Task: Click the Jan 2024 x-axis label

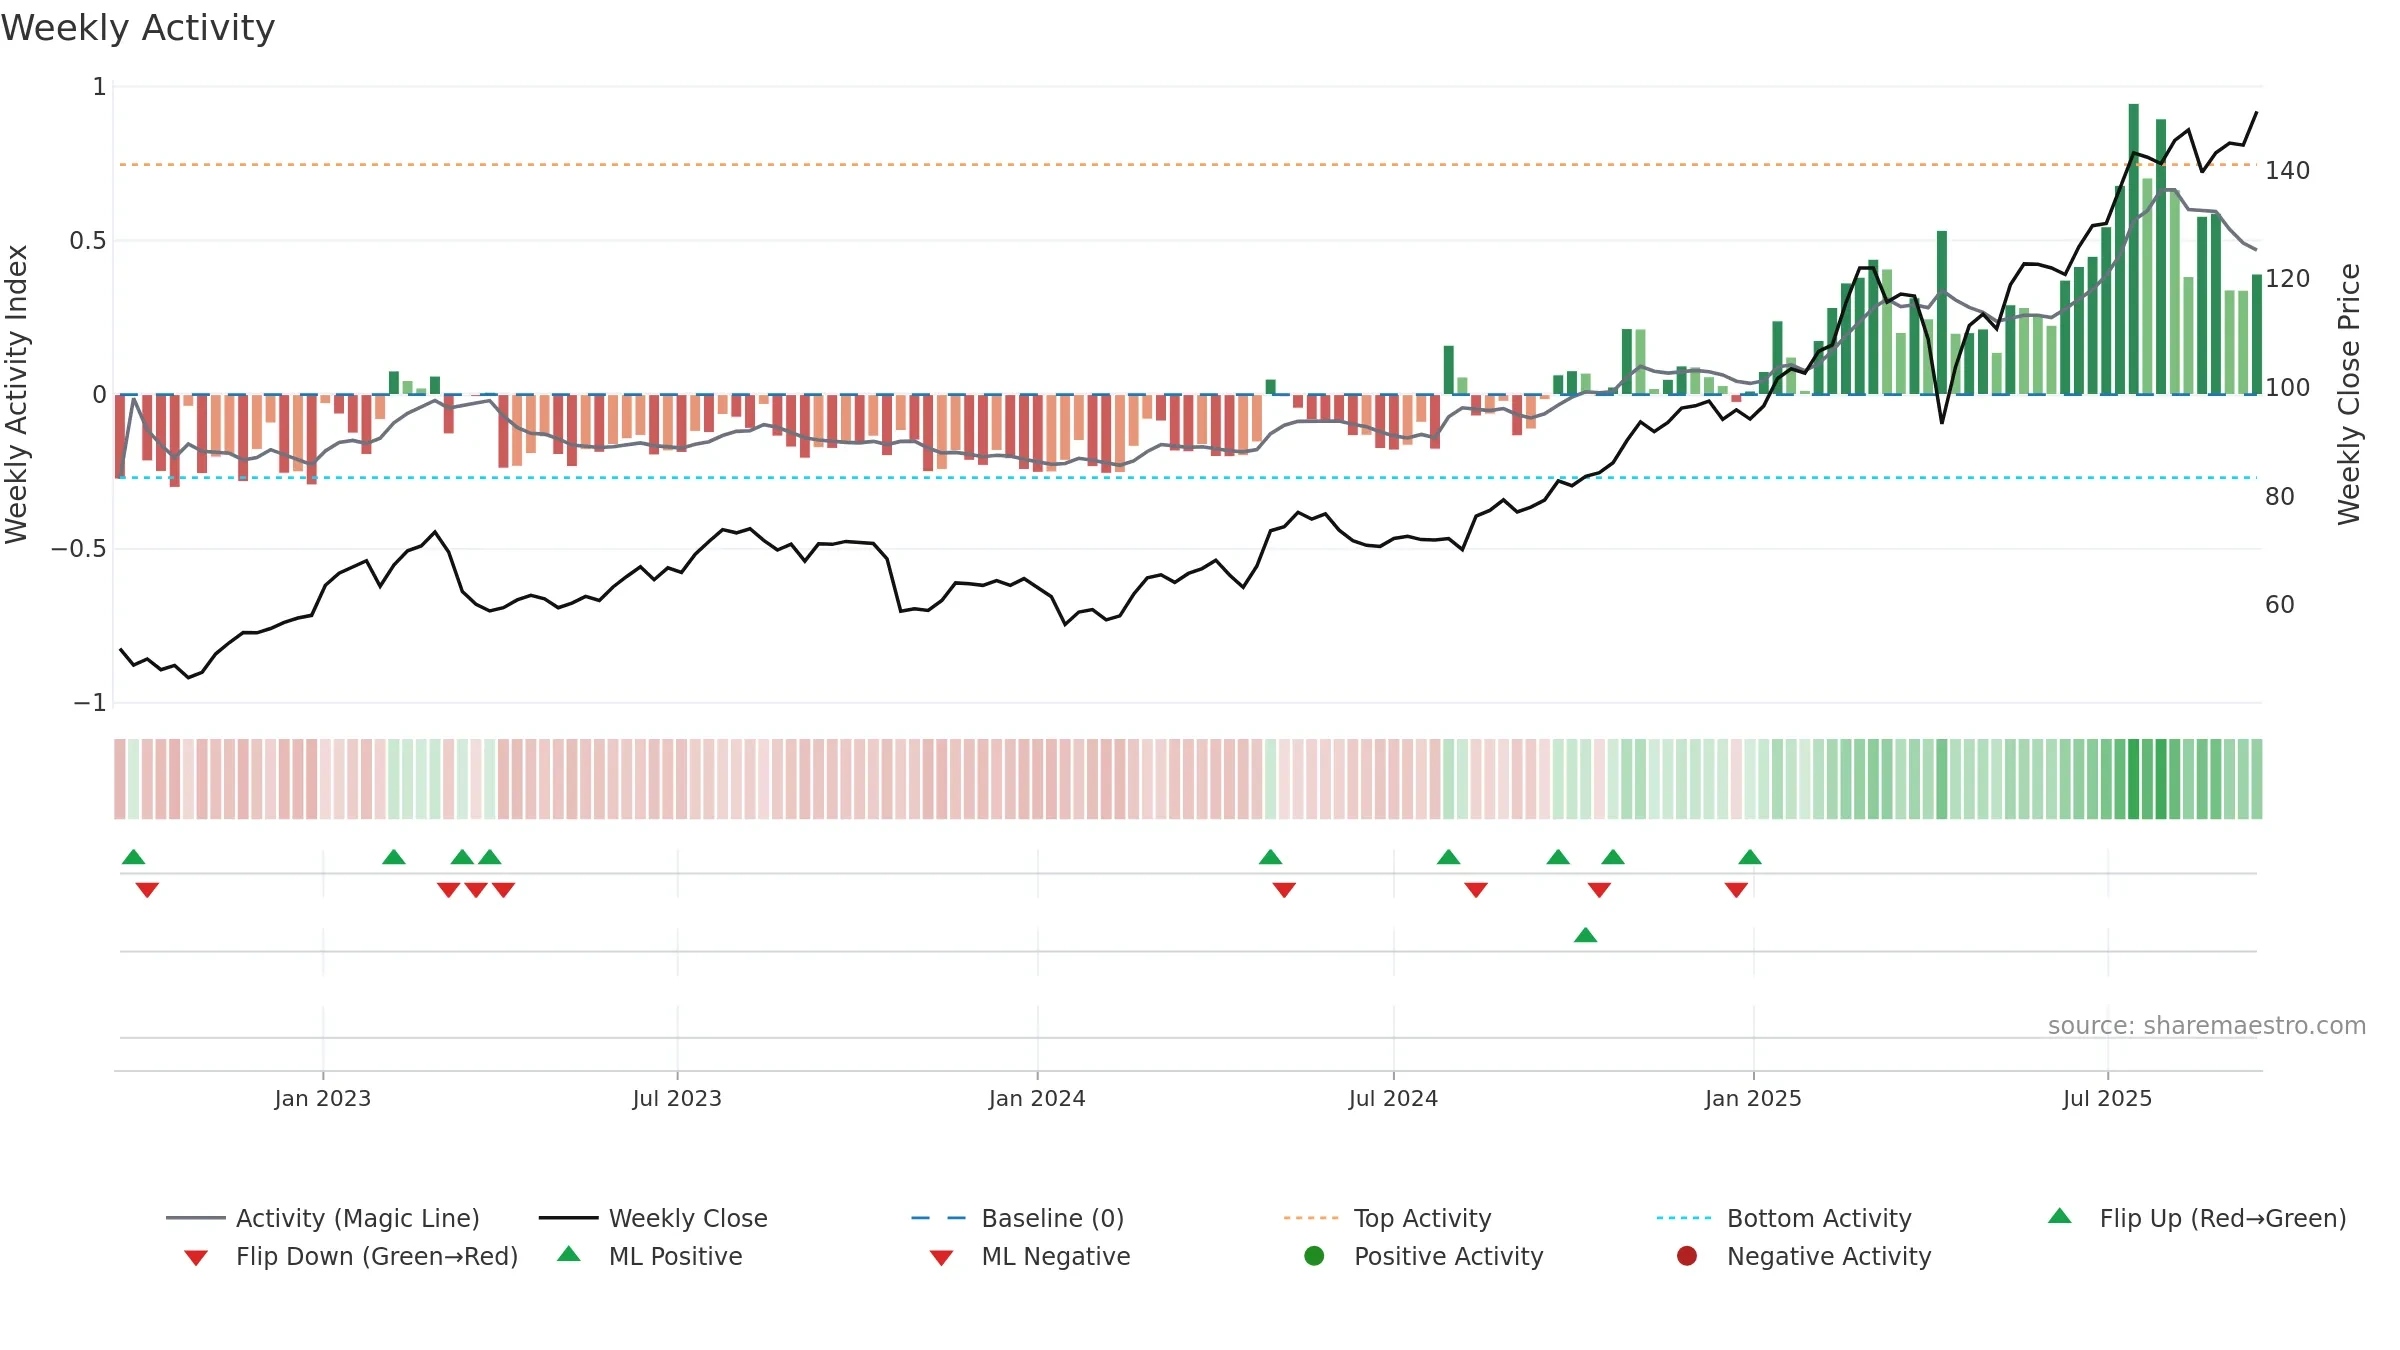Action: pyautogui.click(x=1037, y=1098)
